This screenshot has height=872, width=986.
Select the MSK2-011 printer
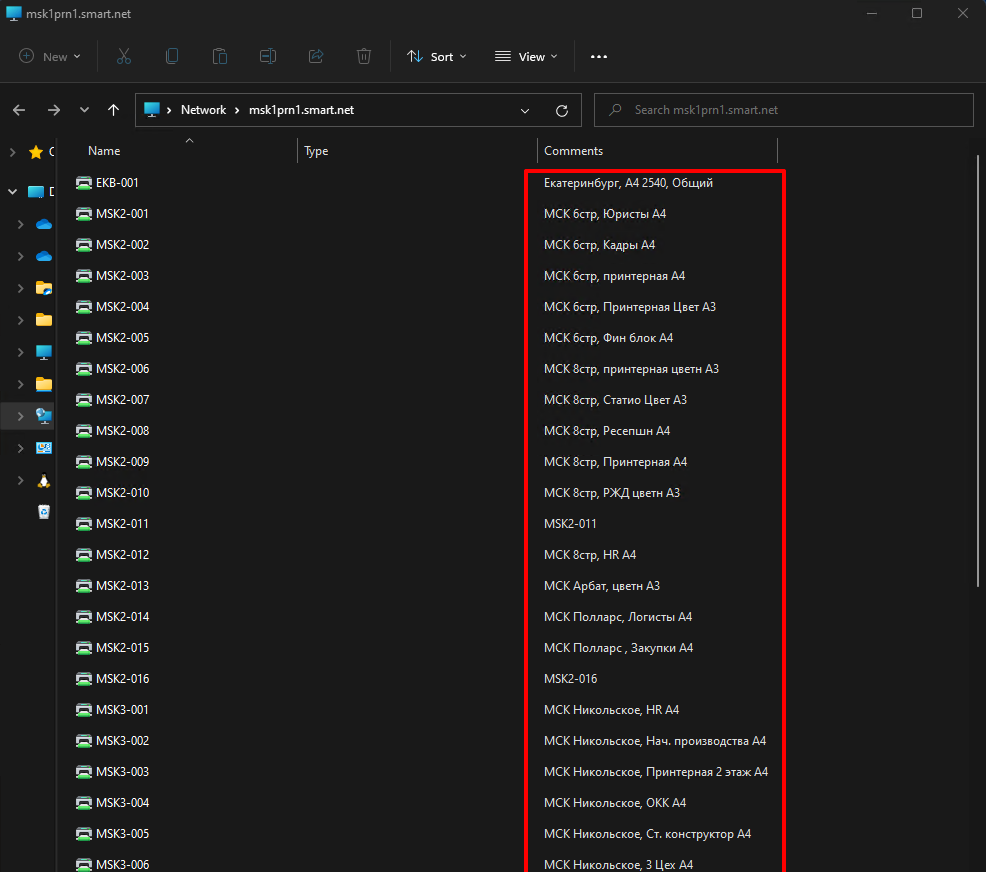[122, 524]
